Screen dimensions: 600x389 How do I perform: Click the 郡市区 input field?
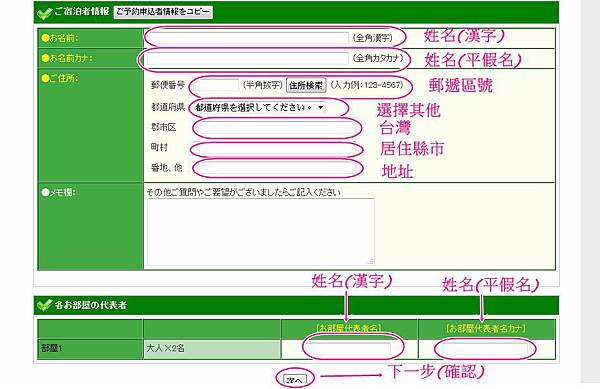point(275,128)
